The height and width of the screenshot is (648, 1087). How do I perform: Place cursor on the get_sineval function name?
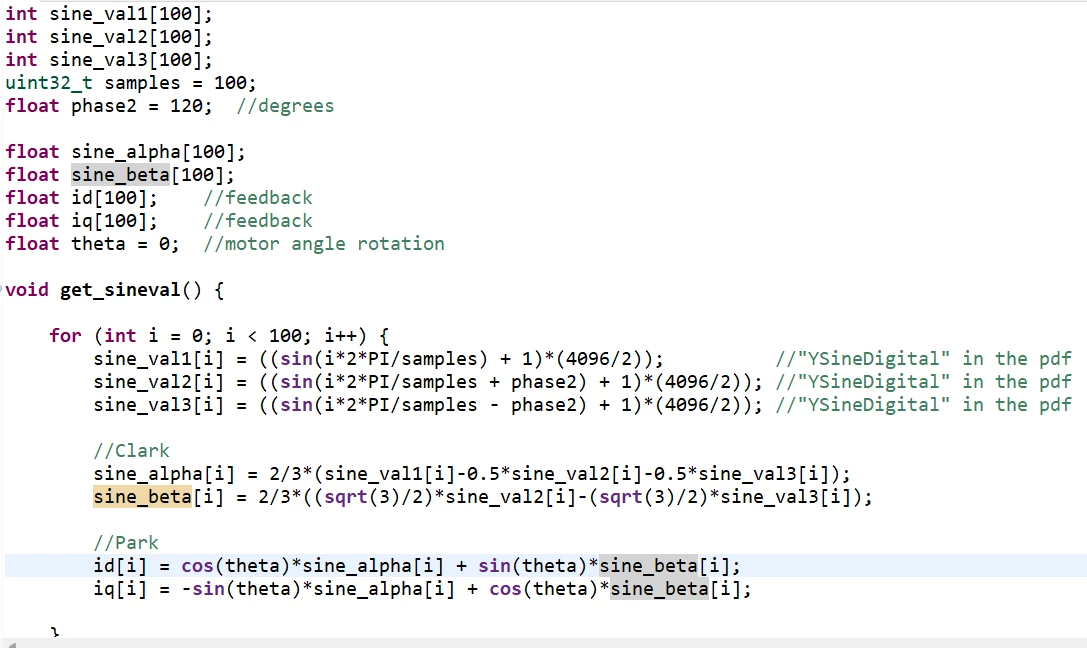click(x=121, y=290)
